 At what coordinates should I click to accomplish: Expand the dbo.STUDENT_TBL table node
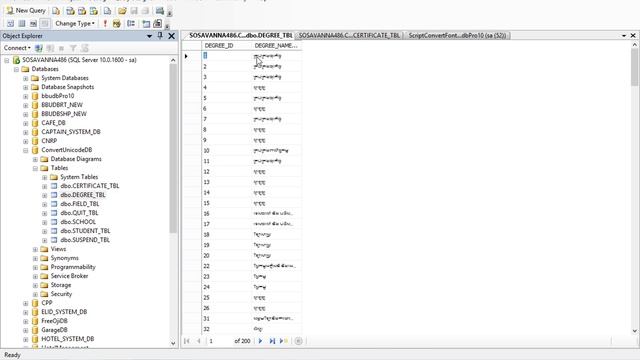44,231
